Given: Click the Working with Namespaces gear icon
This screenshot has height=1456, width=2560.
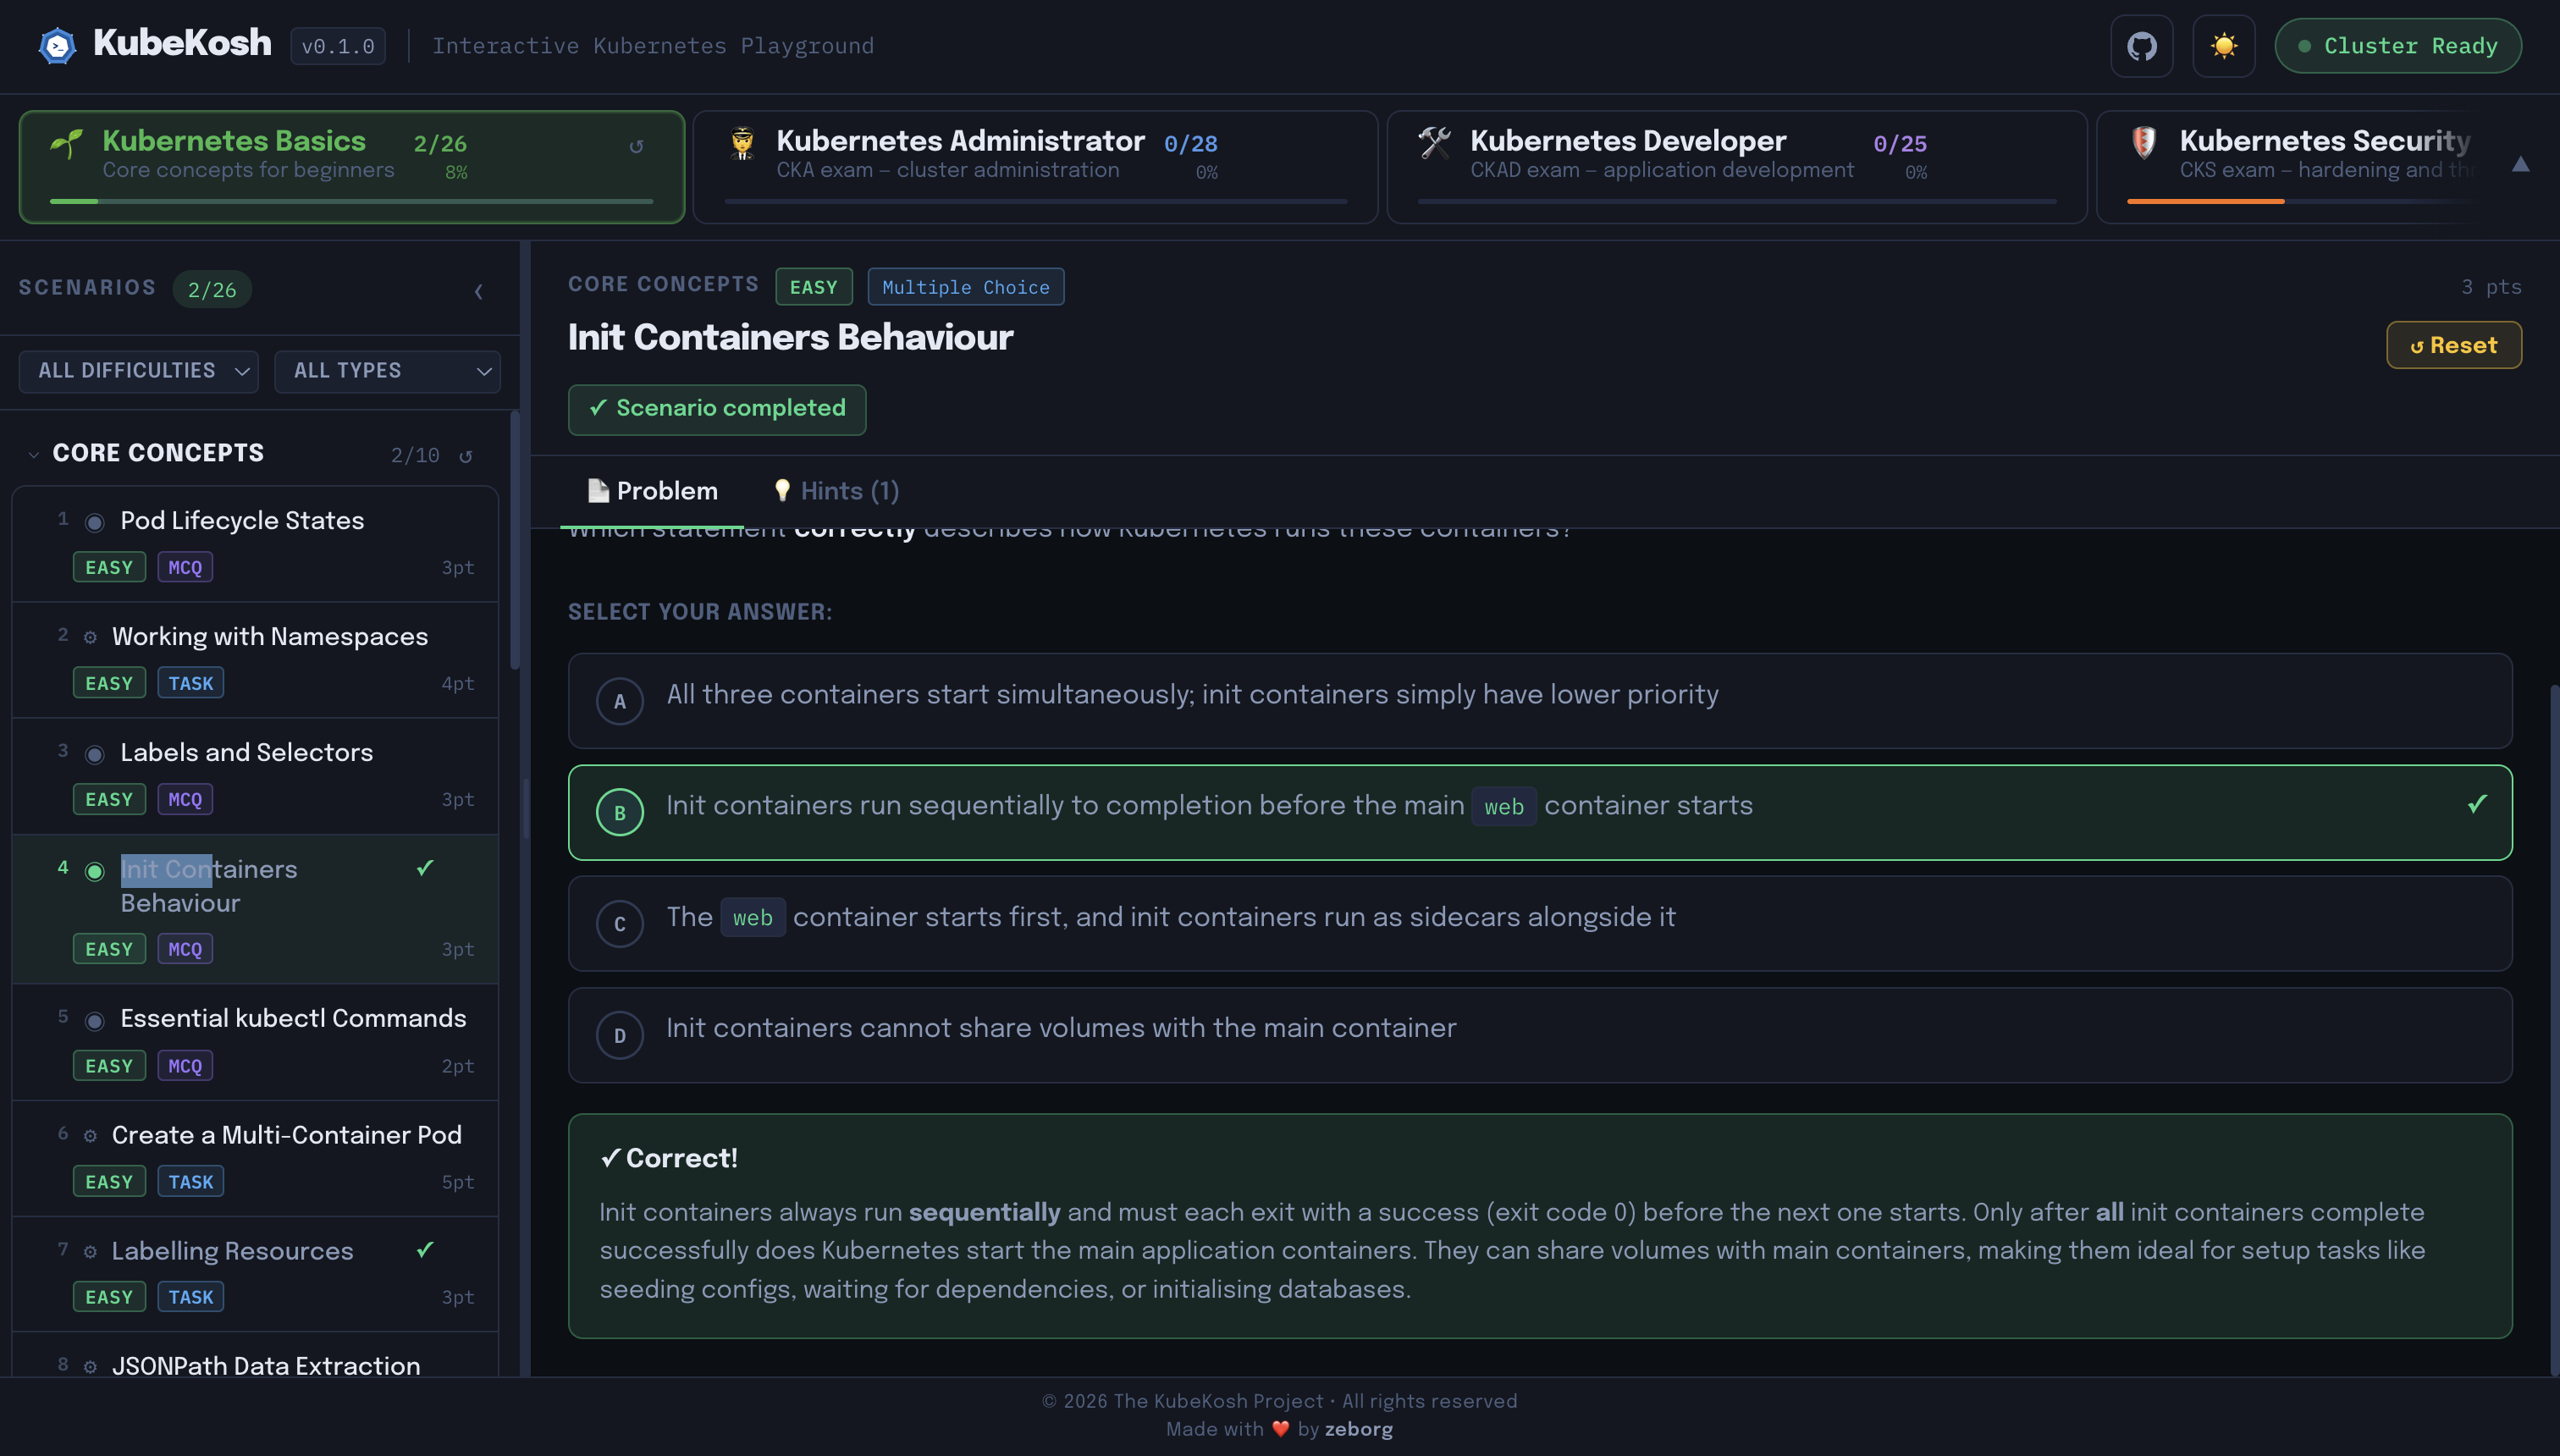Looking at the screenshot, I should (90, 637).
